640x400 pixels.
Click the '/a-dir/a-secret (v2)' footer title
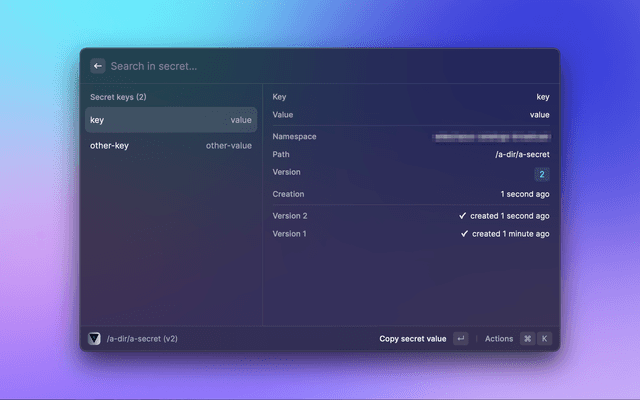point(141,339)
